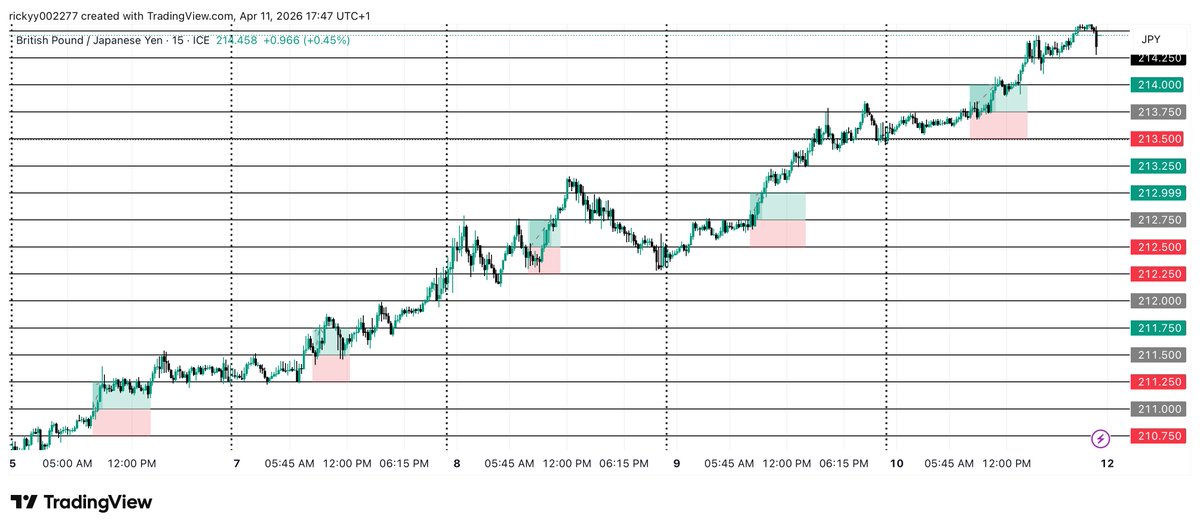Select the gray 212.750 price label
1200x529 pixels.
coord(1157,220)
